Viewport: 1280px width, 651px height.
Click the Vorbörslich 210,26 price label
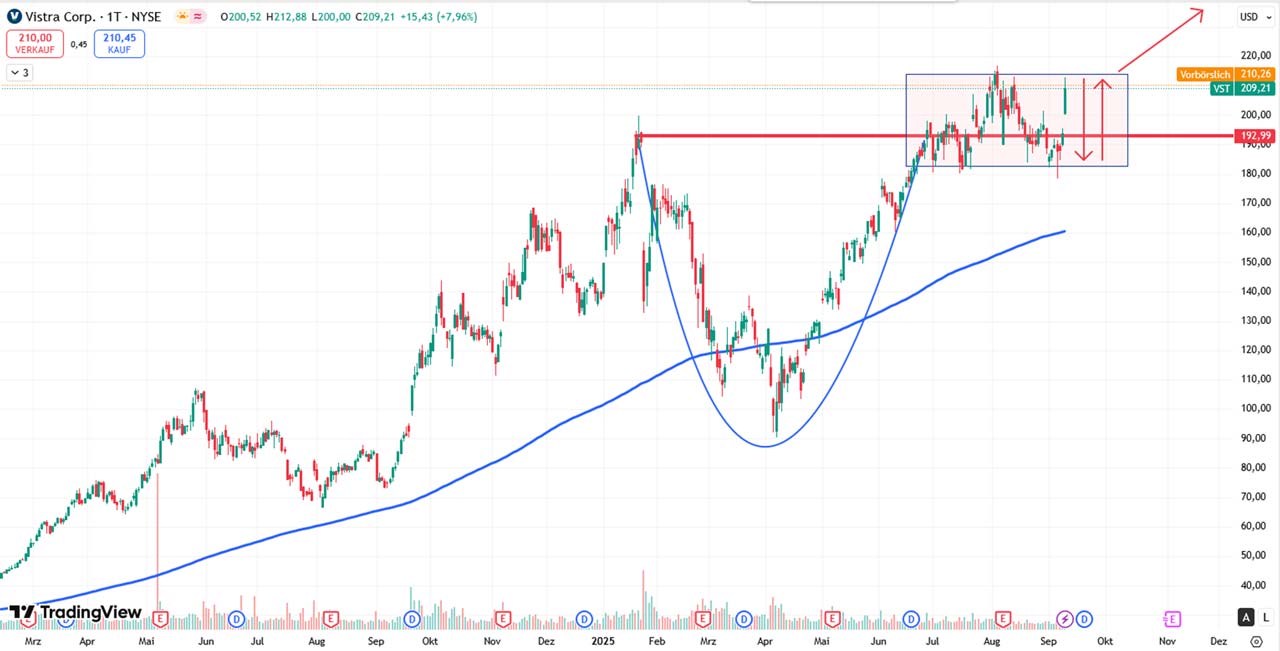1225,74
